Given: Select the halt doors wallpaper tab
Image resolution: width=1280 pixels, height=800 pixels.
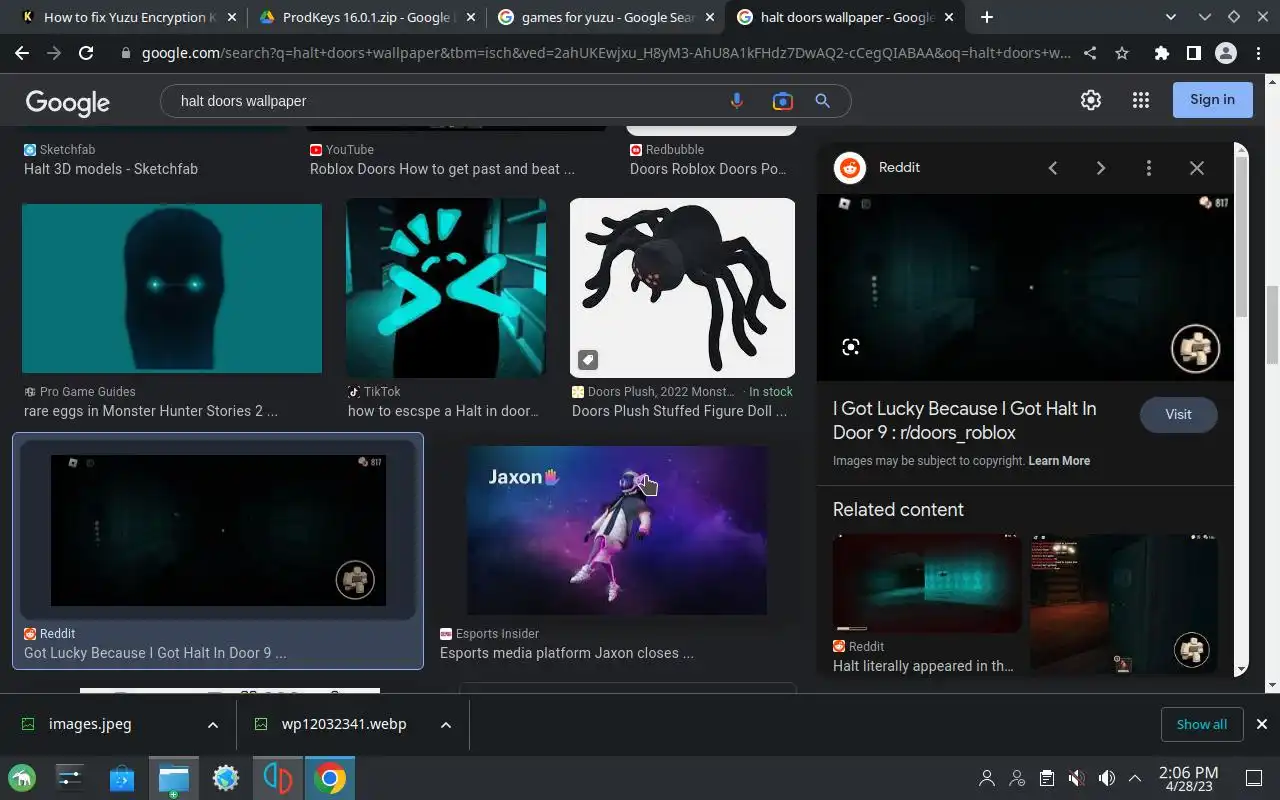Looking at the screenshot, I should [x=846, y=17].
